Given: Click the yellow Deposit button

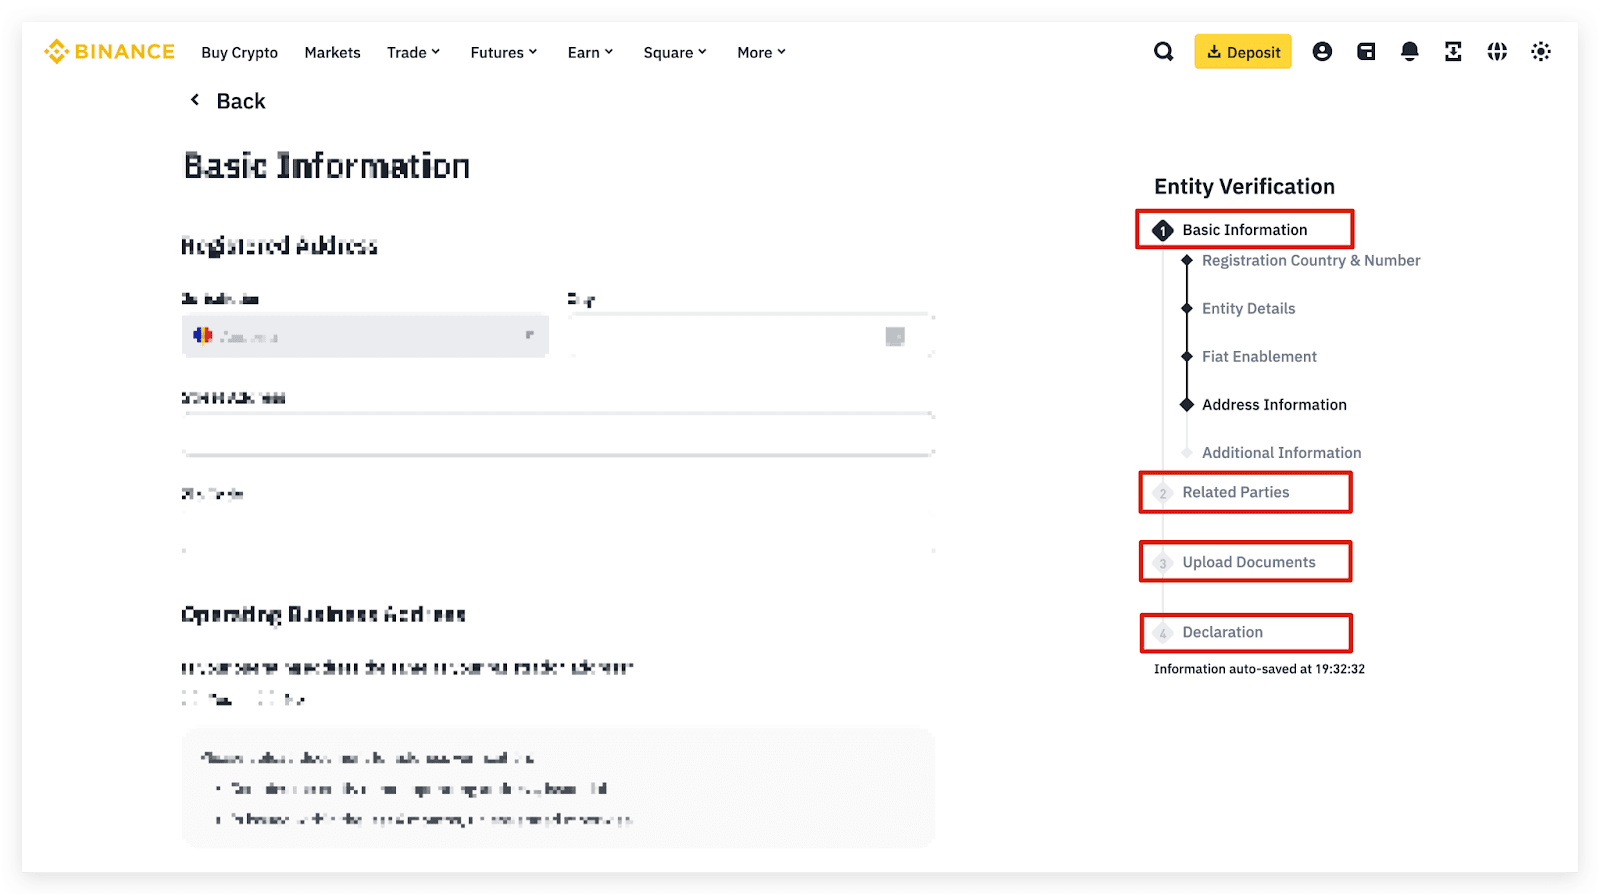Looking at the screenshot, I should pyautogui.click(x=1243, y=52).
